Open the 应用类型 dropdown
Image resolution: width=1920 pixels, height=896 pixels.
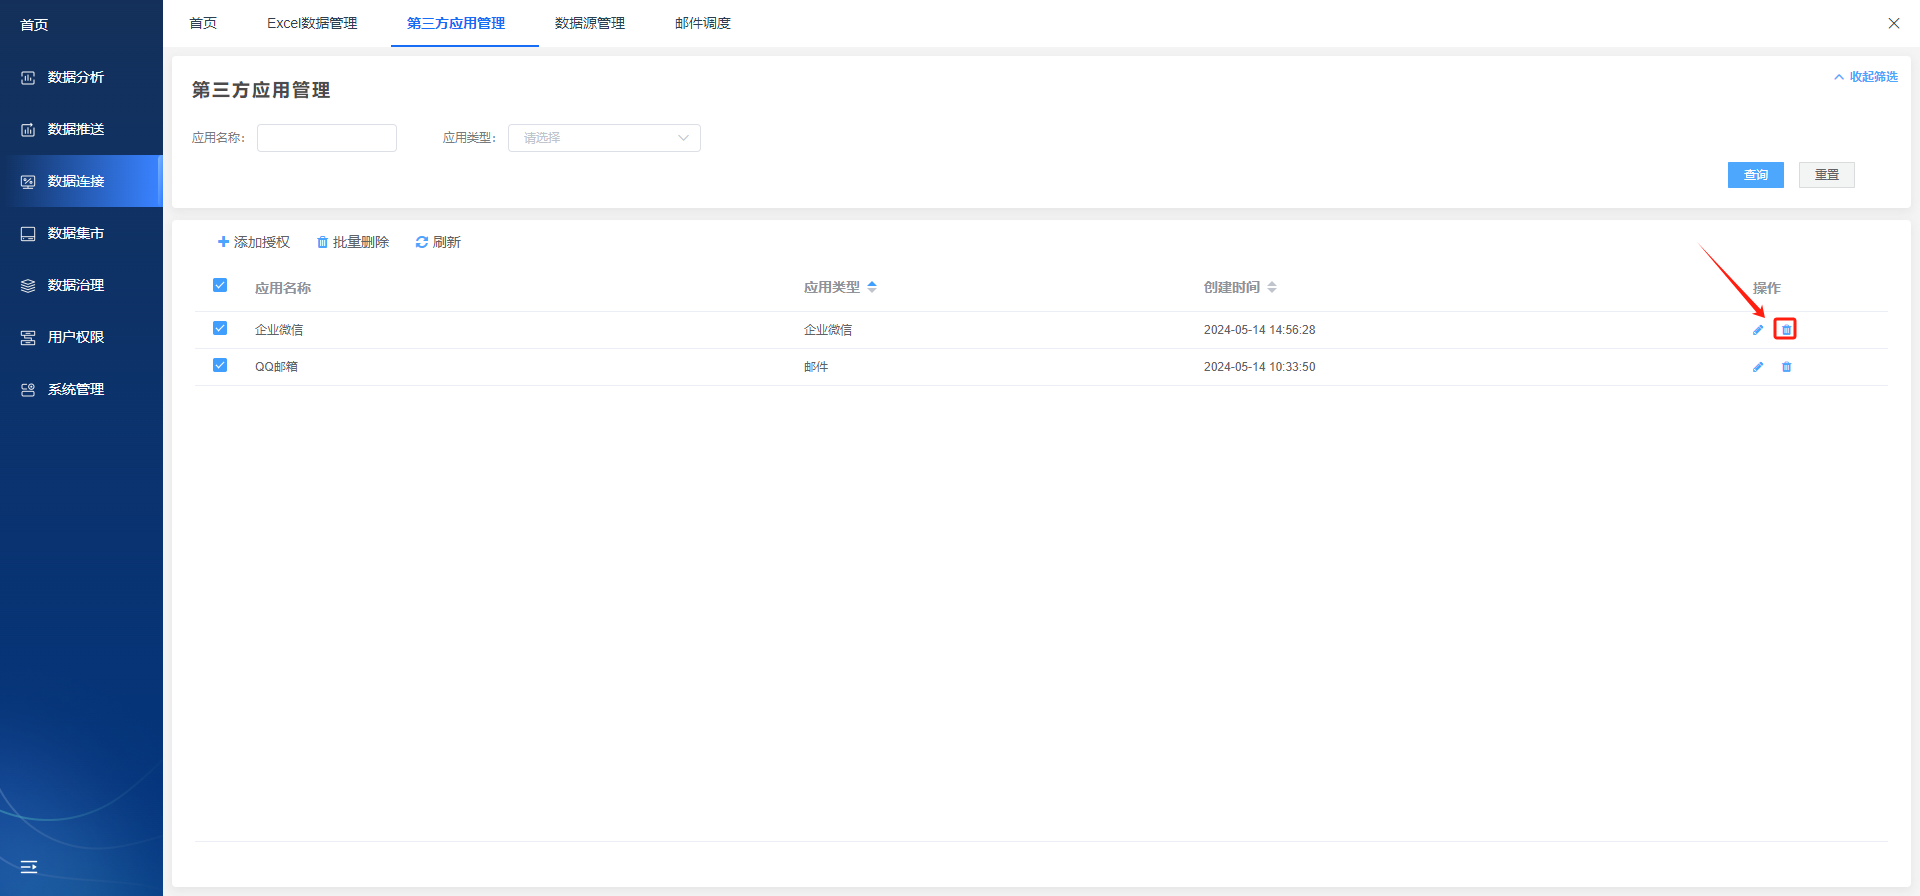click(604, 138)
